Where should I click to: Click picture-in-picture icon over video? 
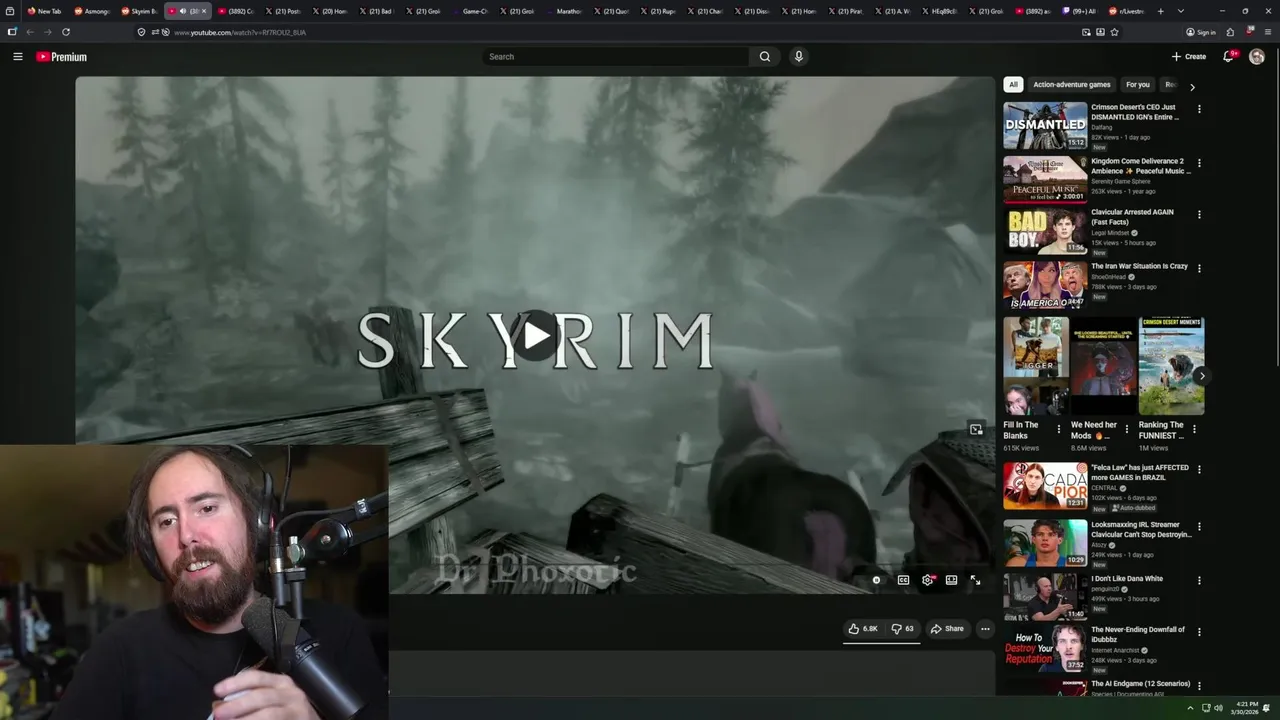[x=976, y=430]
